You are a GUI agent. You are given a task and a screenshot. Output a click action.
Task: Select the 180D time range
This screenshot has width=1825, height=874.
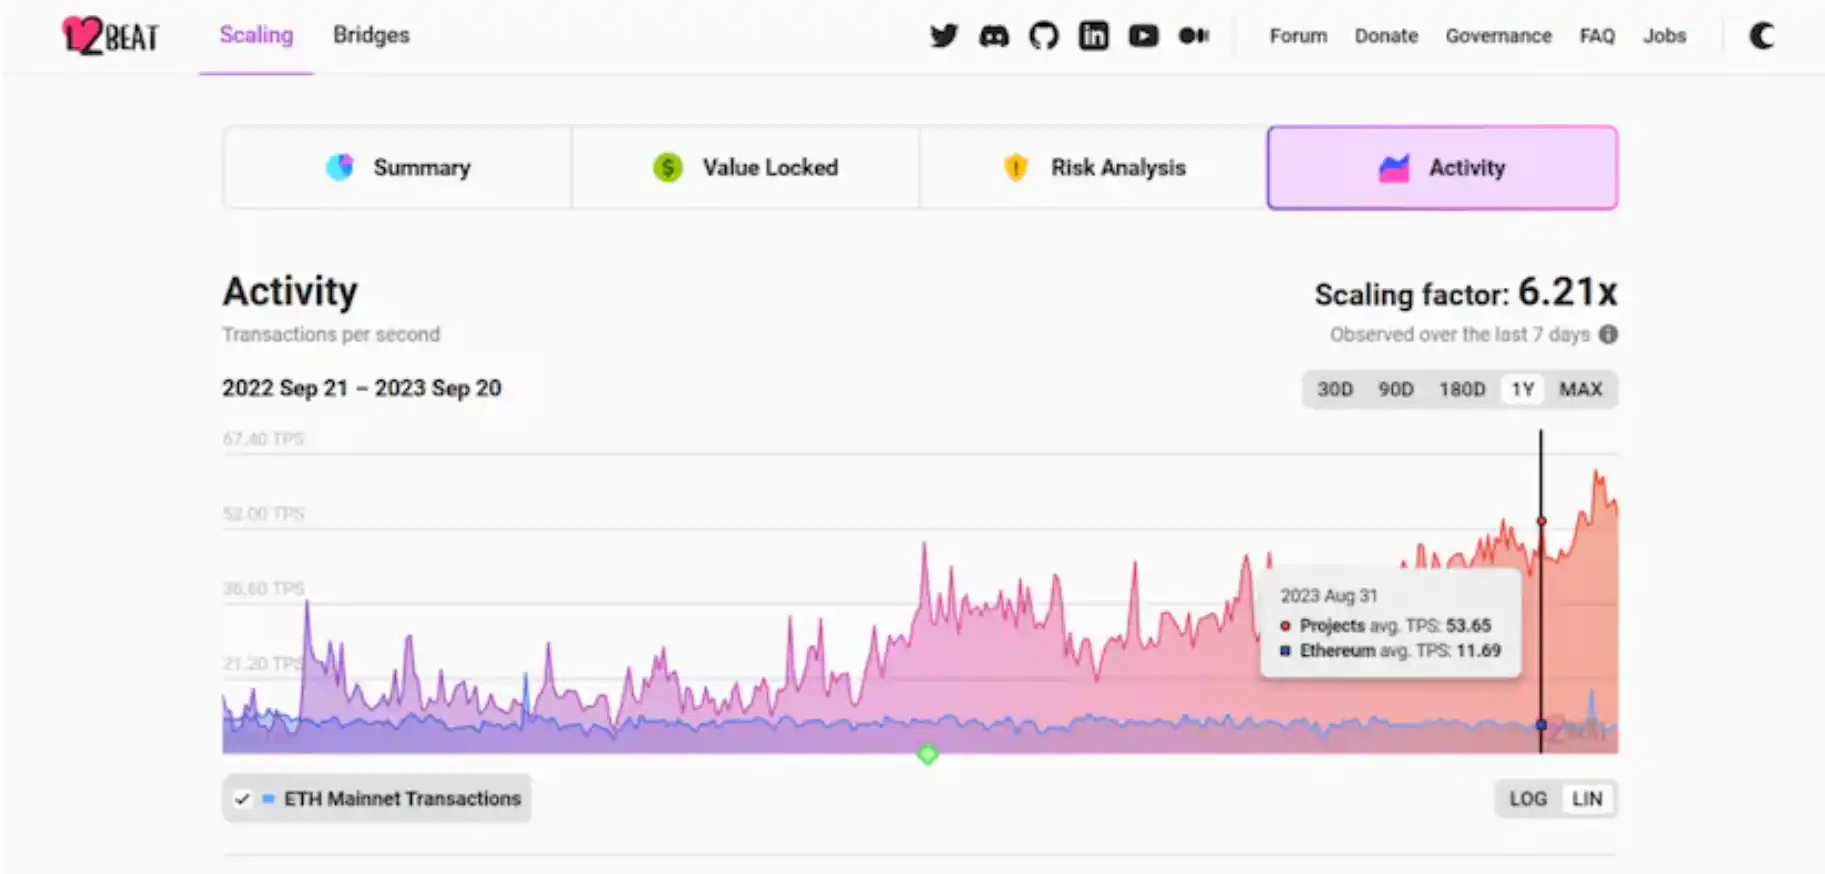[x=1461, y=389]
